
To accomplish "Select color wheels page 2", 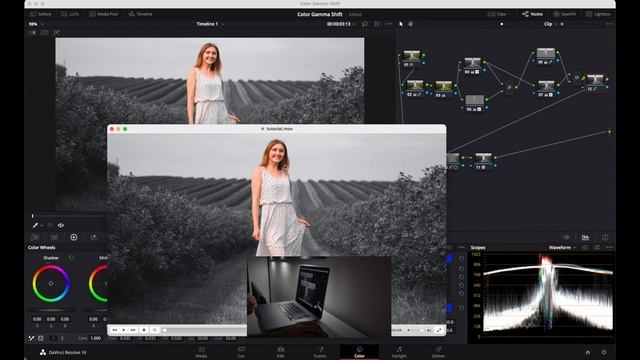I will 62,338.
